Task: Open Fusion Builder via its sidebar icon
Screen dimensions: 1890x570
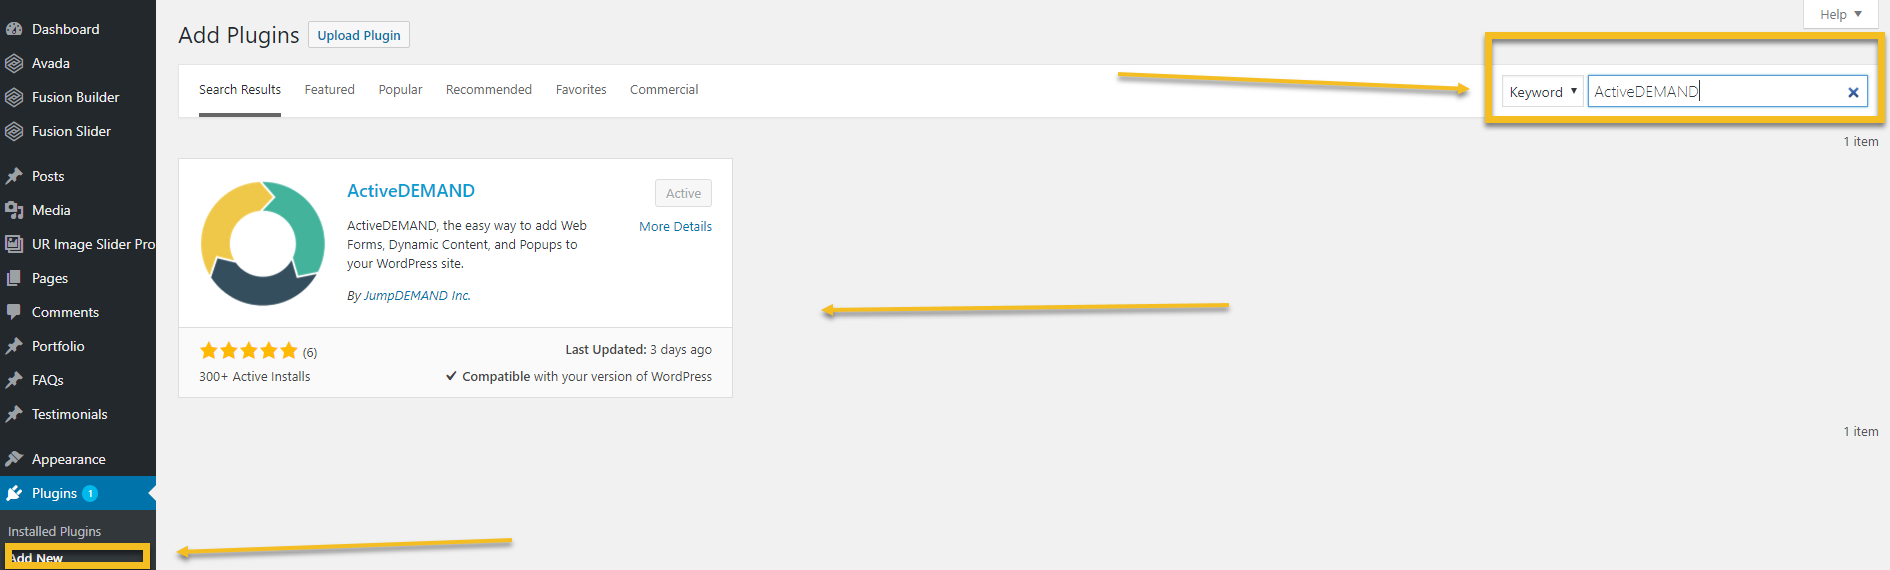Action: tap(14, 97)
